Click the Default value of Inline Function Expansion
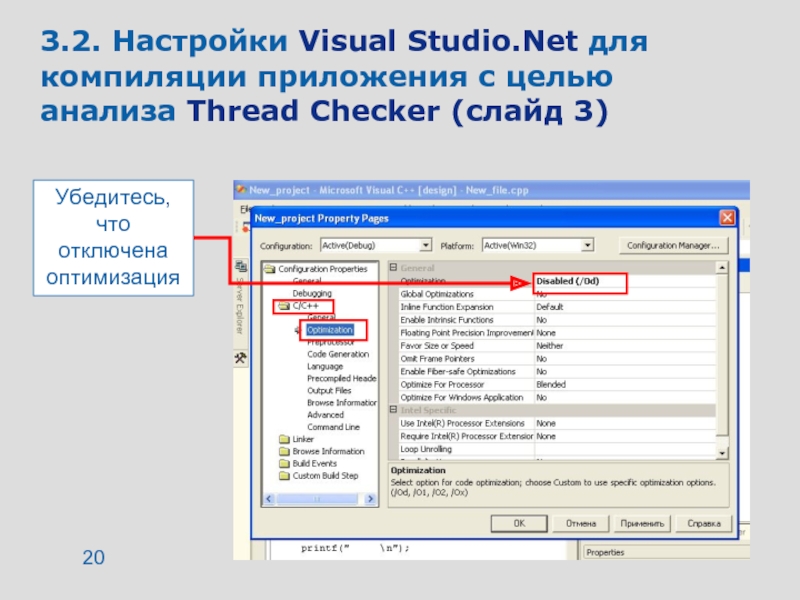 pos(549,307)
